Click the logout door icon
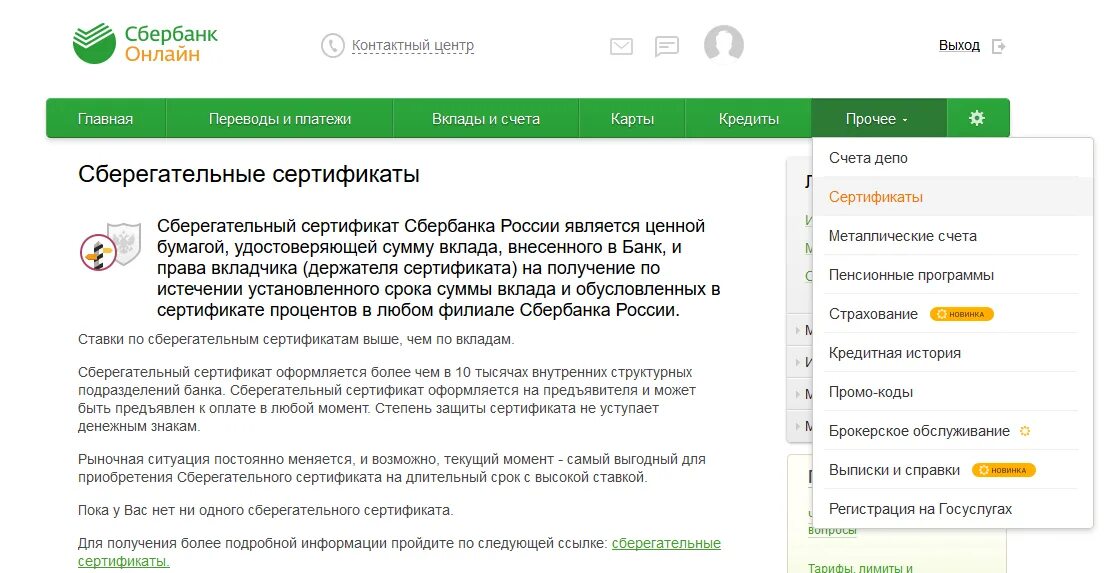This screenshot has height=573, width=1106. 998,47
